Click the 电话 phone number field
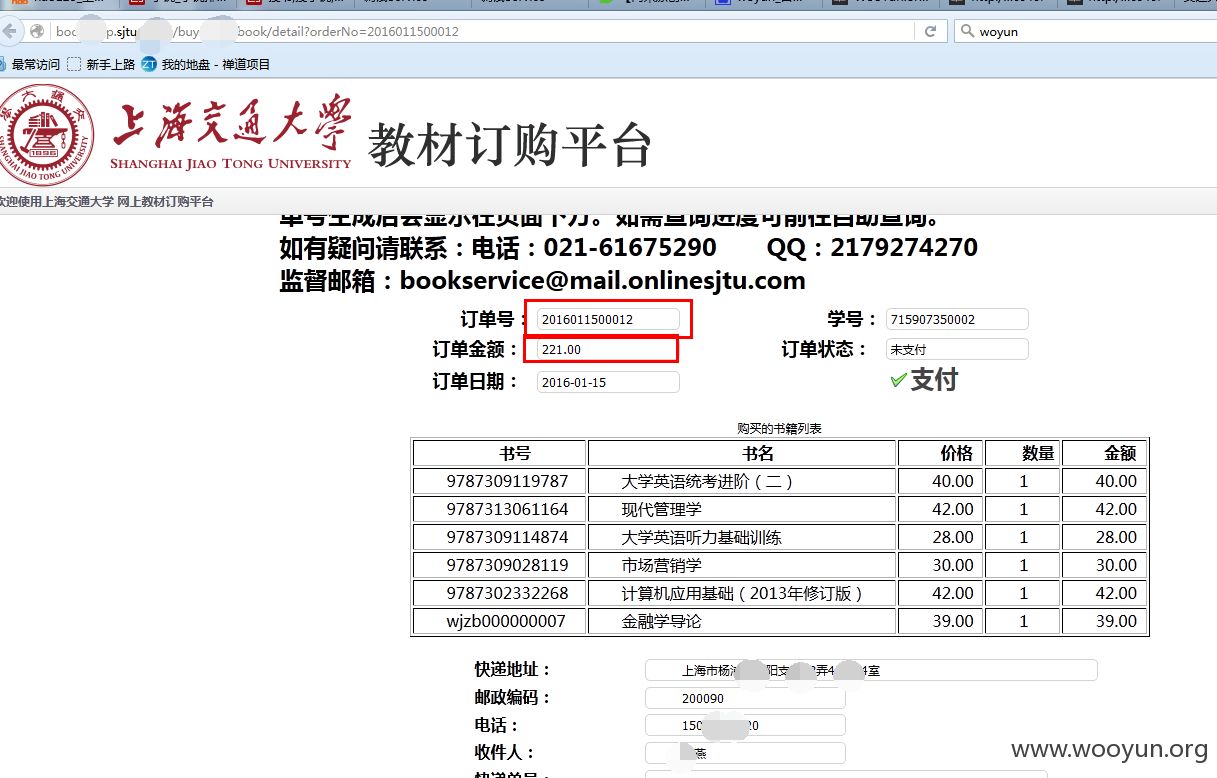 745,725
